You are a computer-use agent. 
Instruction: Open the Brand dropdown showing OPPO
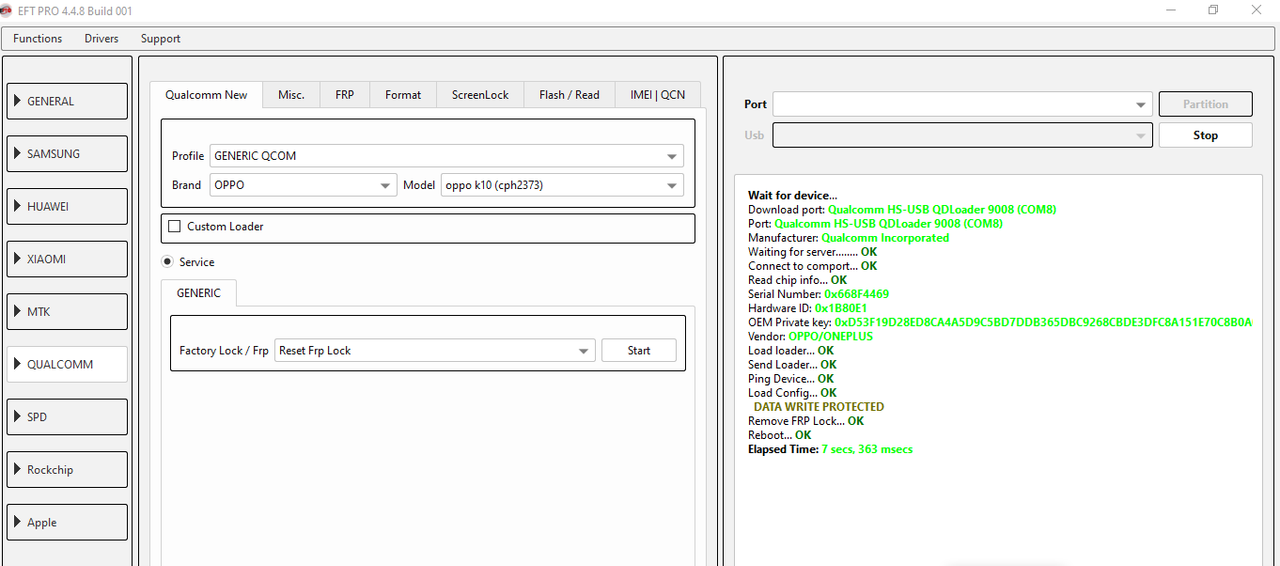point(303,185)
